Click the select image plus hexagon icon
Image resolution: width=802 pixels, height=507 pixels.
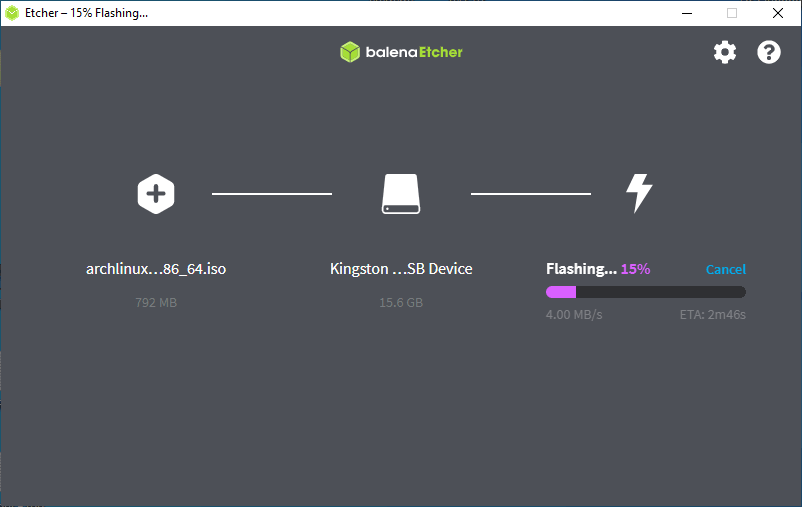156,194
